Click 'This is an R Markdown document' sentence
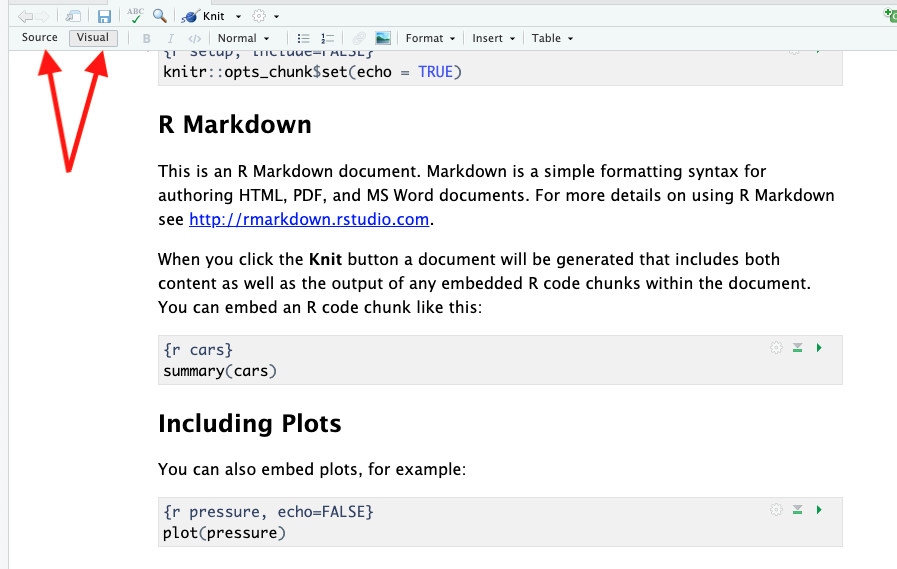The height and width of the screenshot is (569, 897). coord(289,172)
